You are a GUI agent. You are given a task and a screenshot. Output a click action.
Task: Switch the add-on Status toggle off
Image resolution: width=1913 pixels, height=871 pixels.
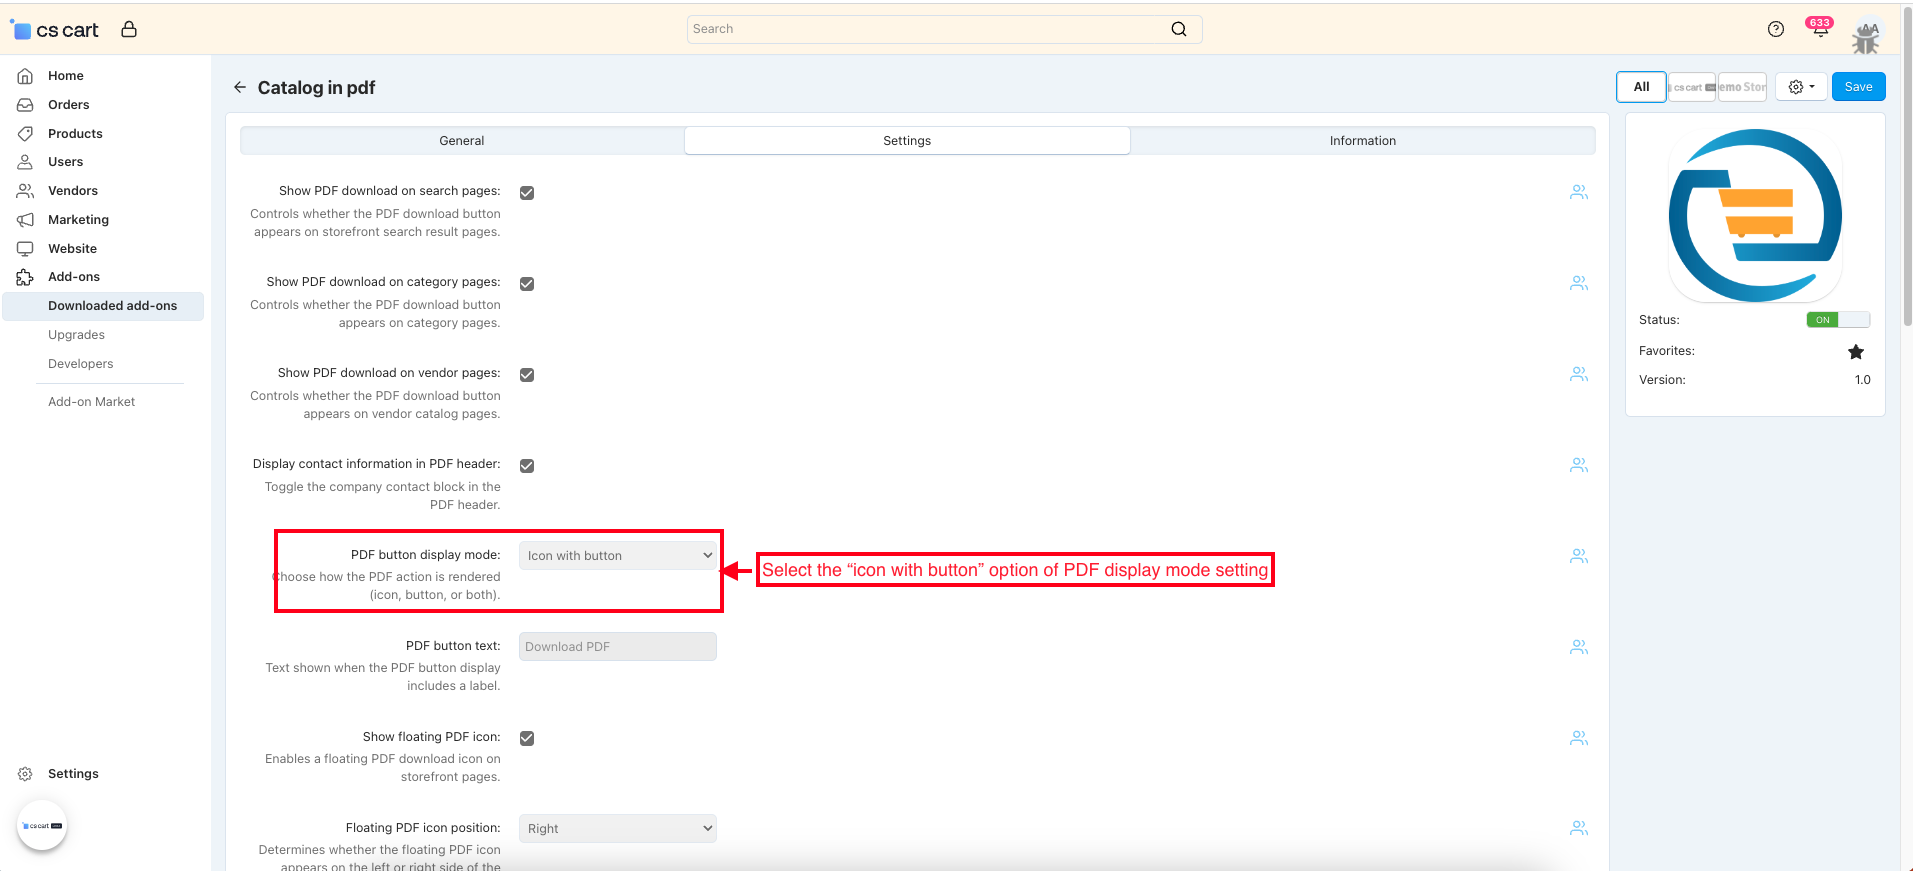(1837, 320)
